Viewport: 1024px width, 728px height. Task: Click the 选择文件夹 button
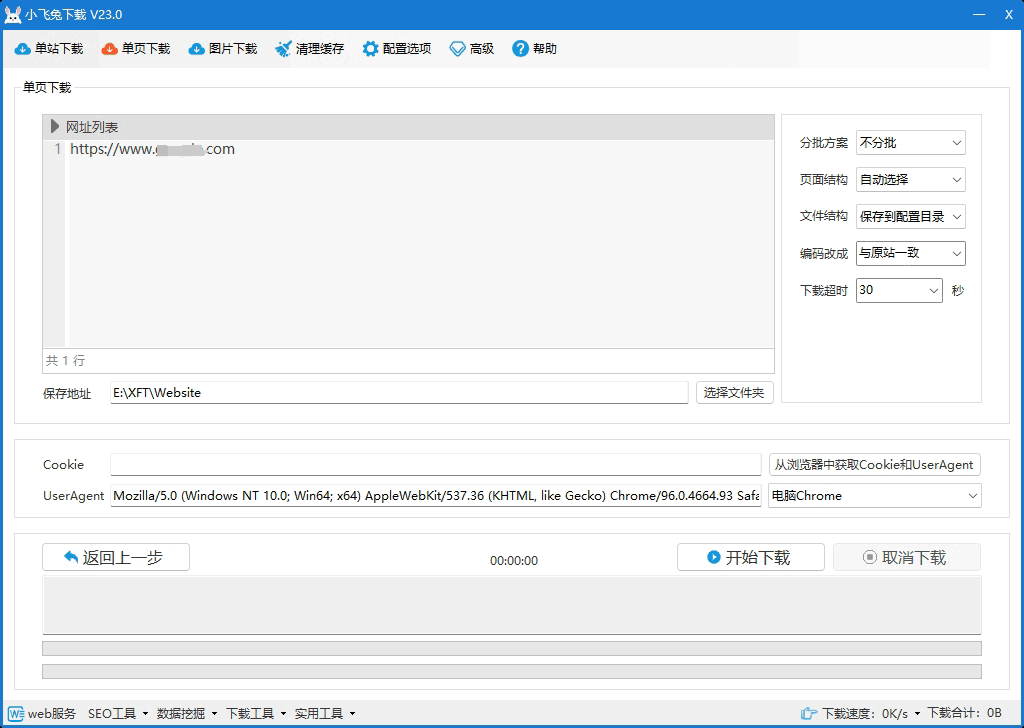coord(734,393)
